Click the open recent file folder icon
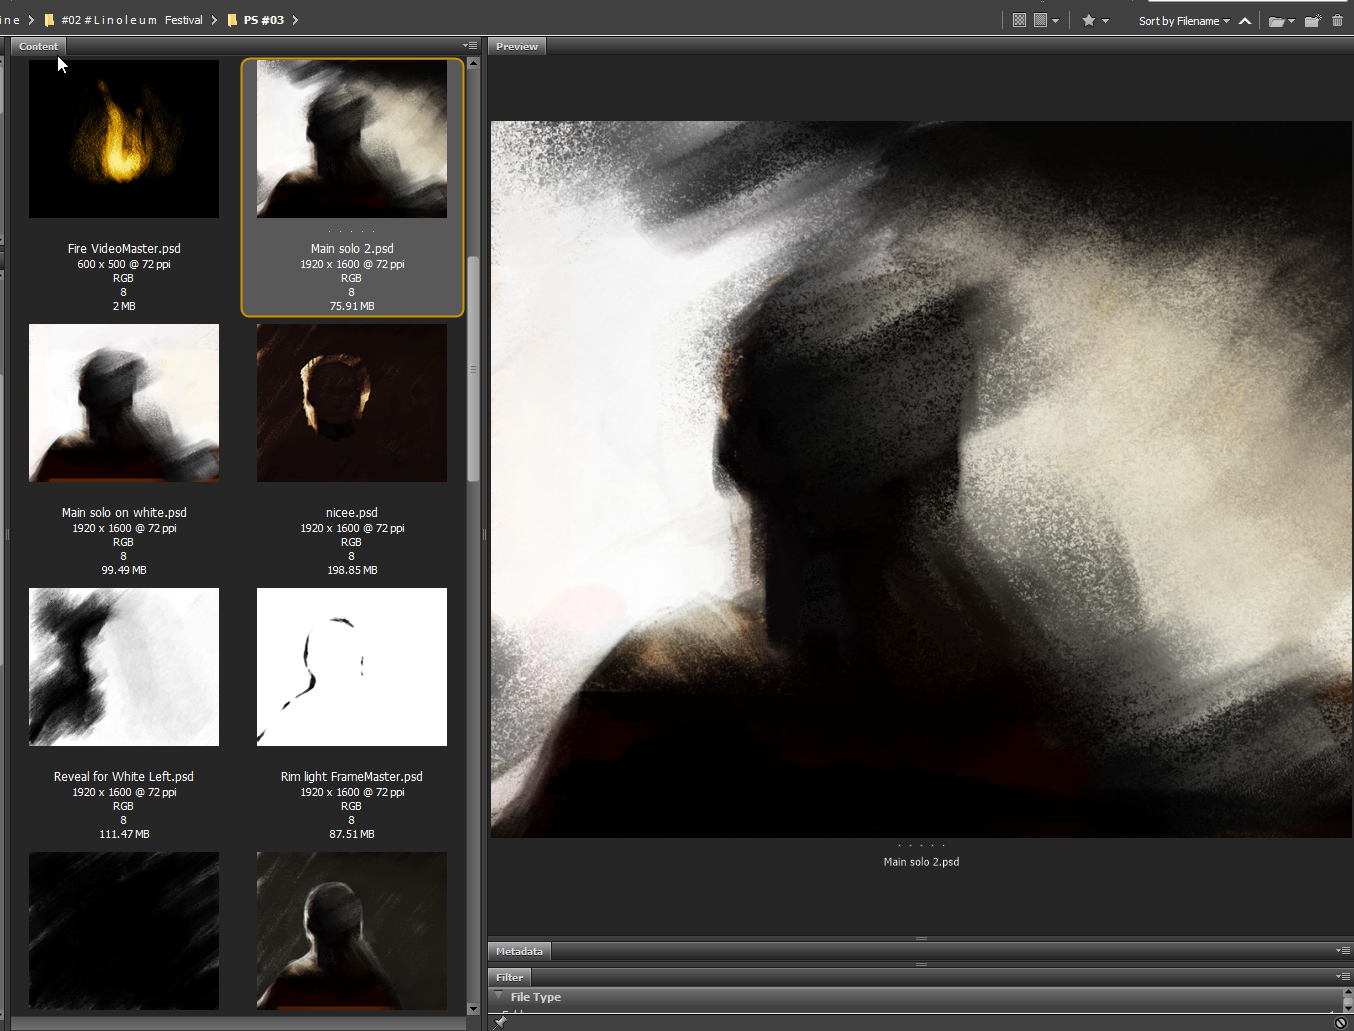1354x1031 pixels. pos(1277,21)
